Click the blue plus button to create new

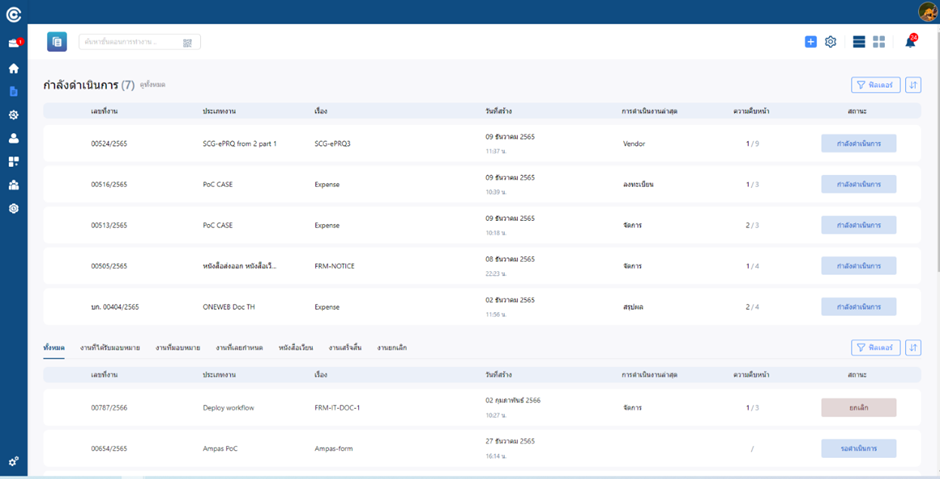tap(811, 42)
